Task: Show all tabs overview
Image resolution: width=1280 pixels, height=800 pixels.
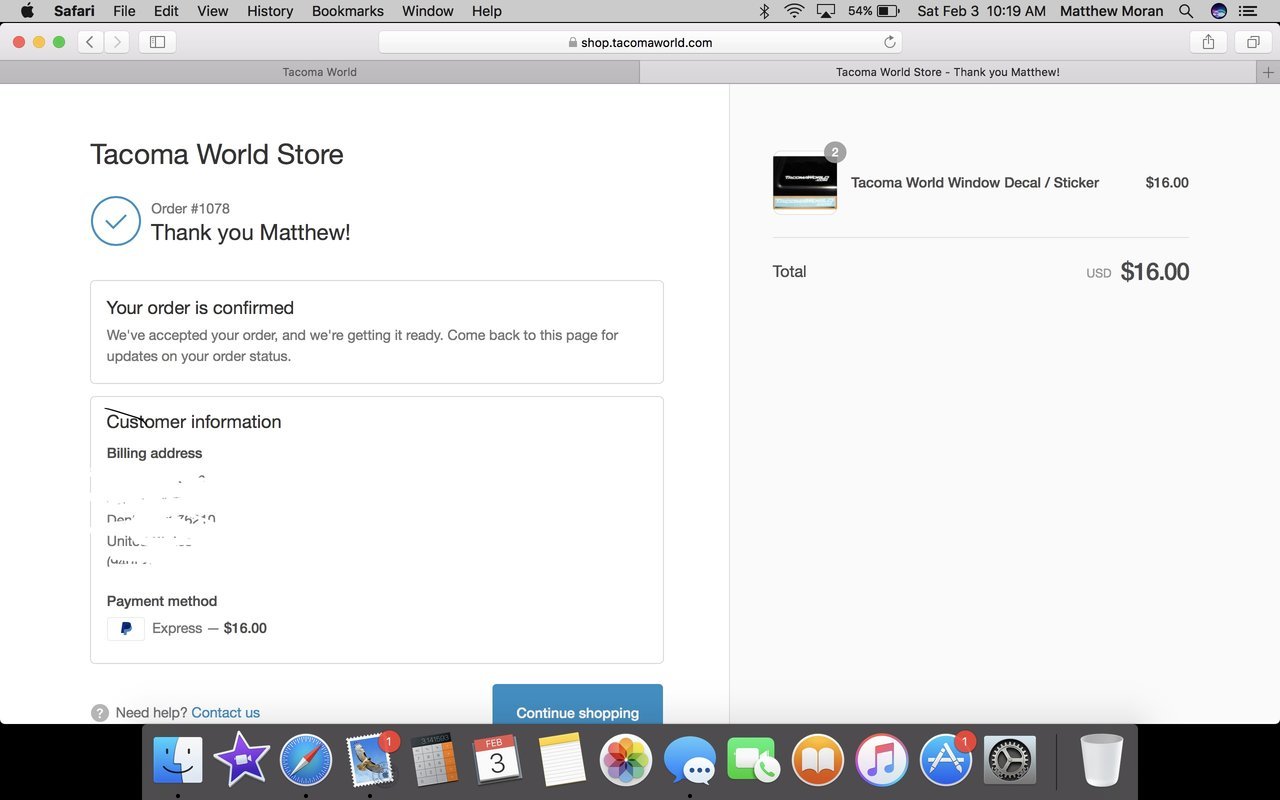Action: (x=1252, y=42)
